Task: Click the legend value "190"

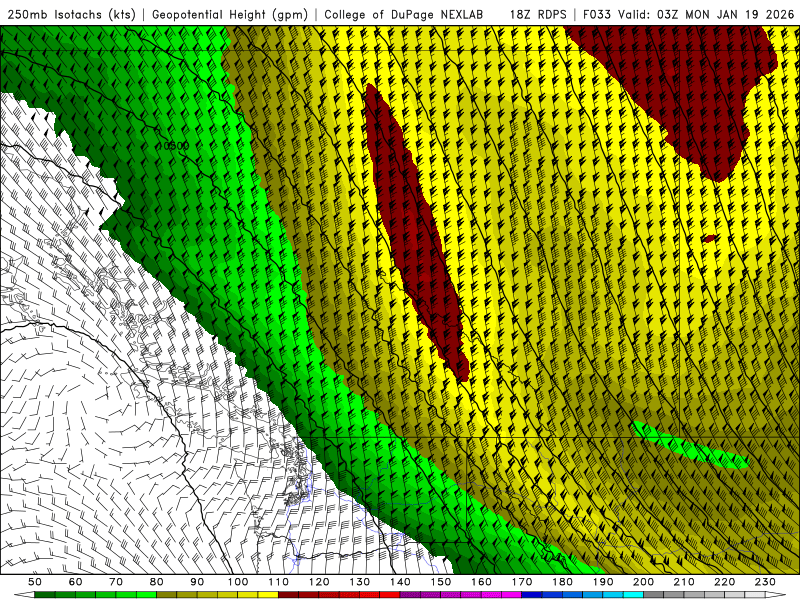Action: coord(603,582)
